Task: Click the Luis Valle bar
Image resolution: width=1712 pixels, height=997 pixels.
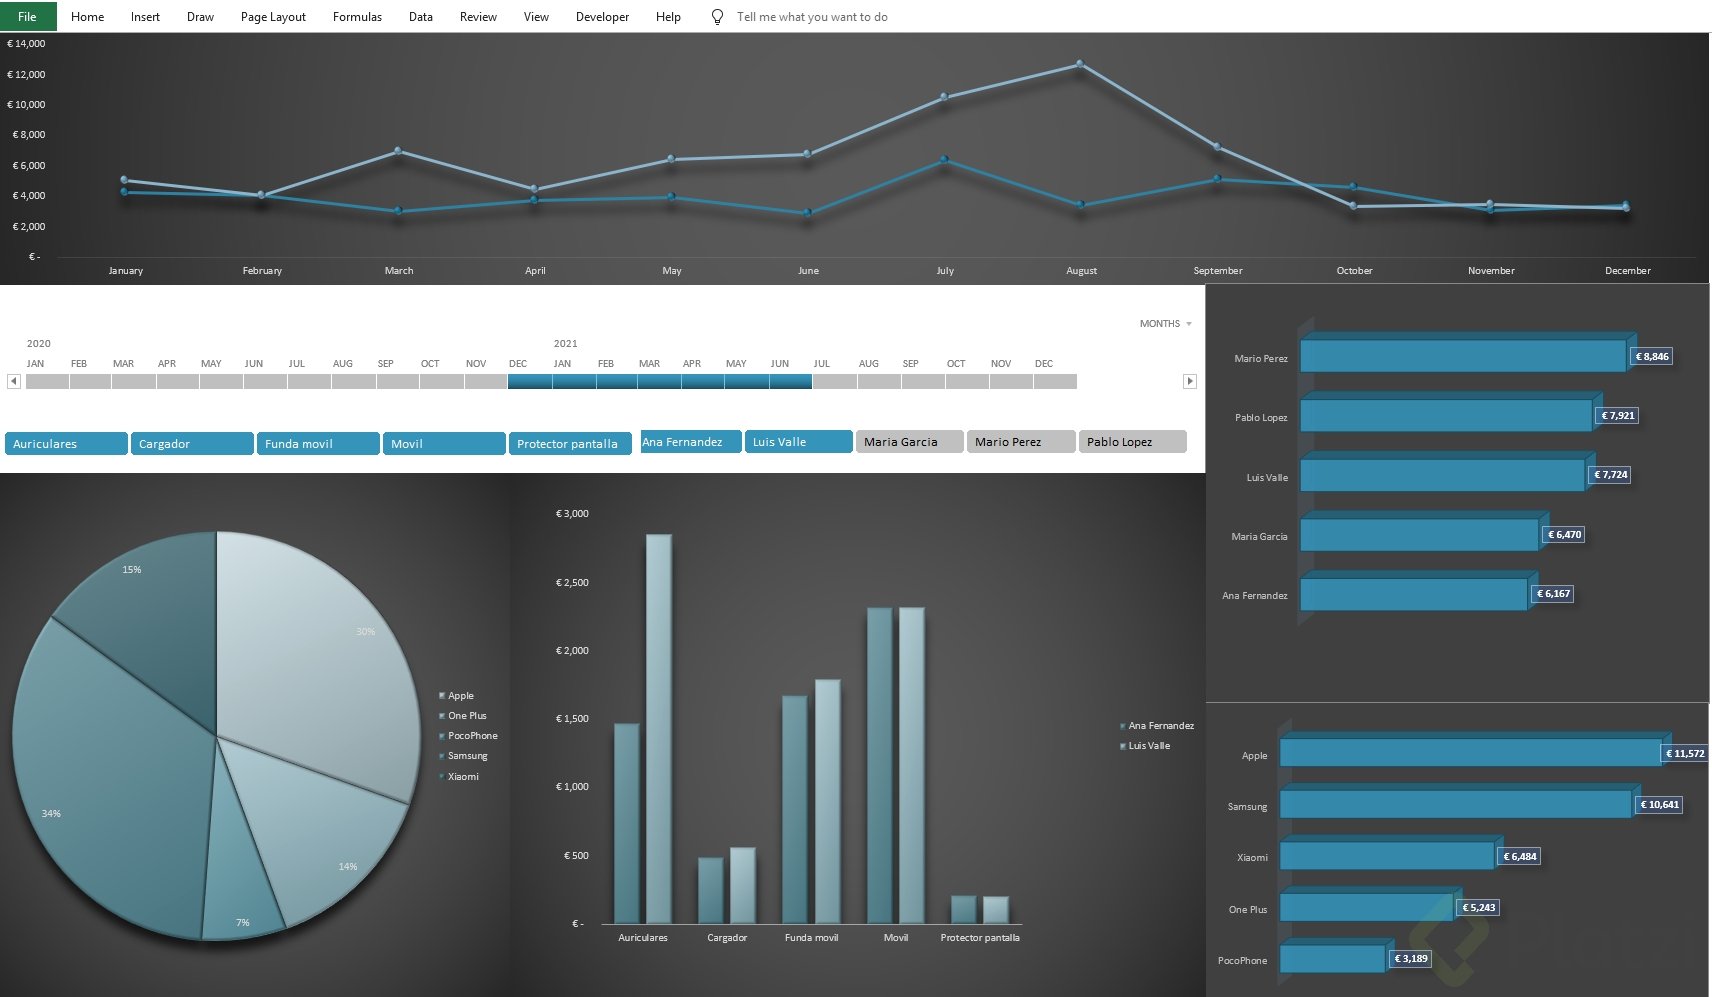Action: tap(1442, 475)
